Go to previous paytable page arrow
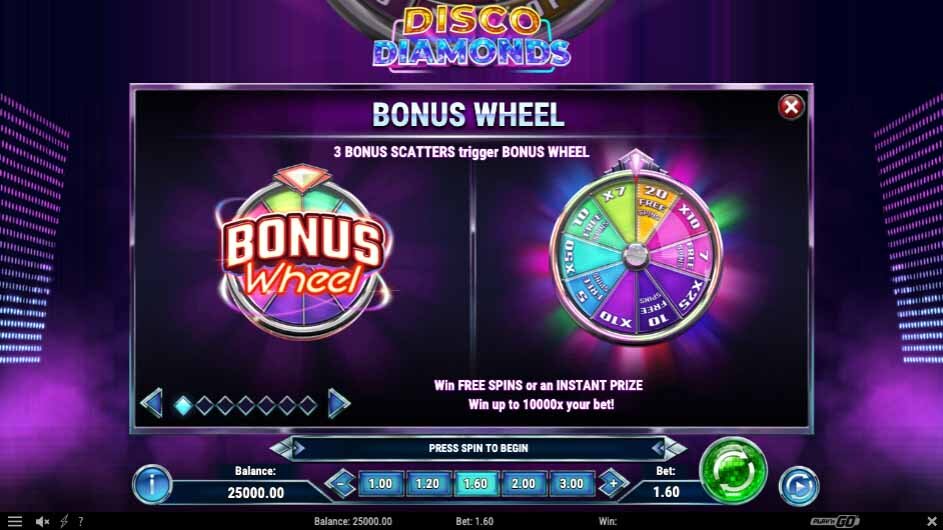This screenshot has height=530, width=943. (x=152, y=403)
